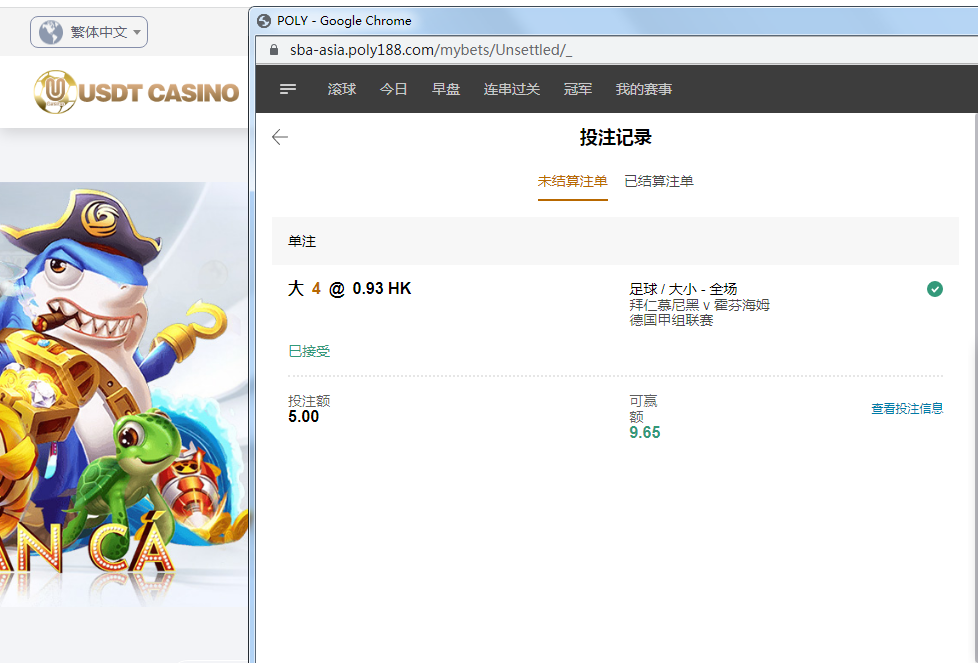Switch to the 已结算注单 tab
The image size is (978, 663).
click(659, 181)
